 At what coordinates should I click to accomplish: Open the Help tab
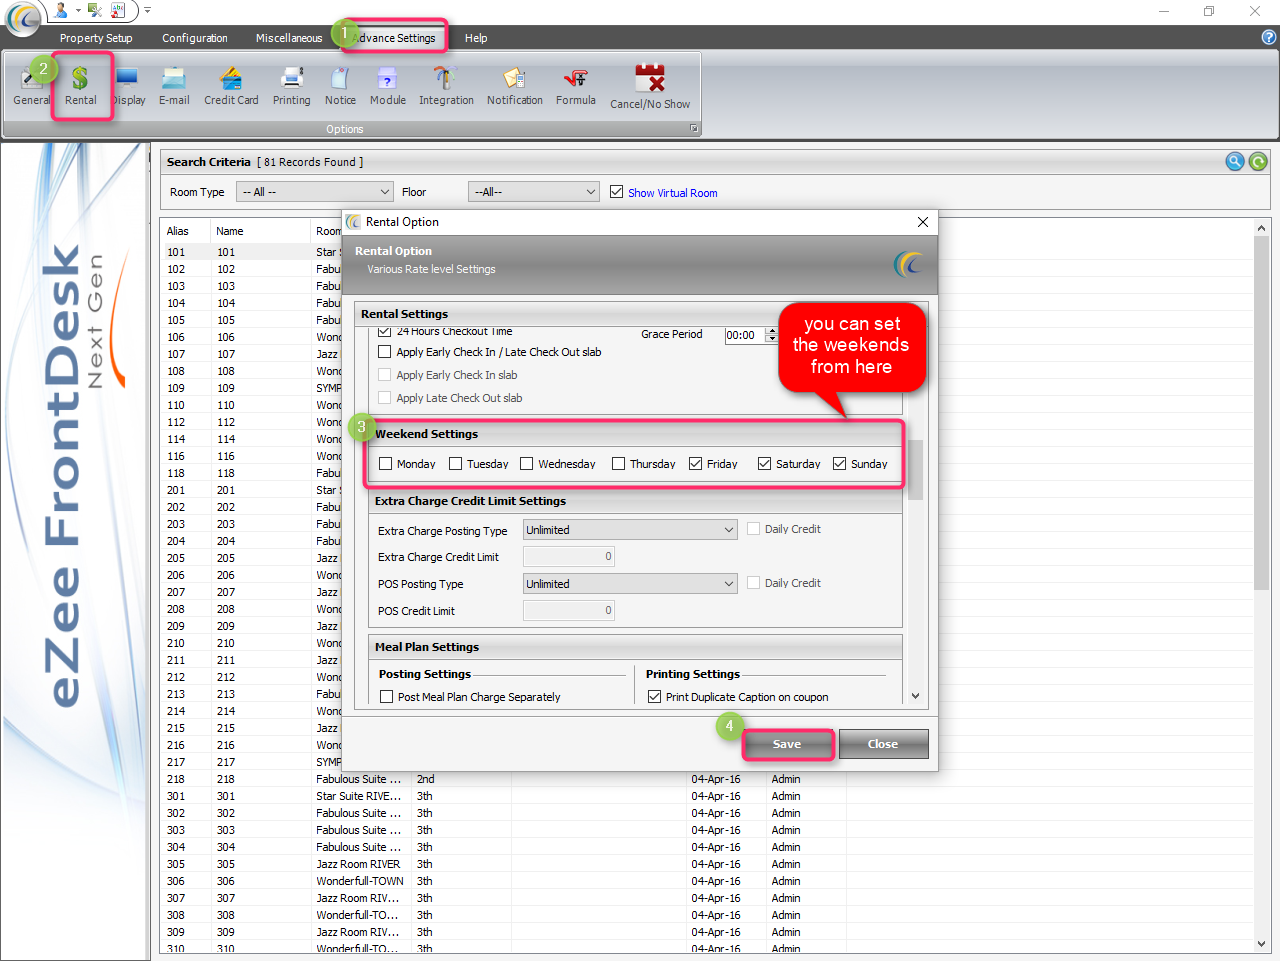point(476,38)
